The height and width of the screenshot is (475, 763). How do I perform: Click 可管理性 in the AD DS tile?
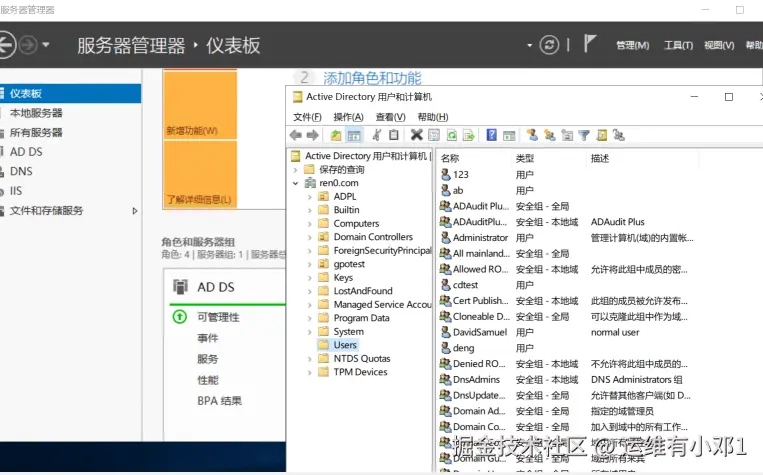click(218, 317)
